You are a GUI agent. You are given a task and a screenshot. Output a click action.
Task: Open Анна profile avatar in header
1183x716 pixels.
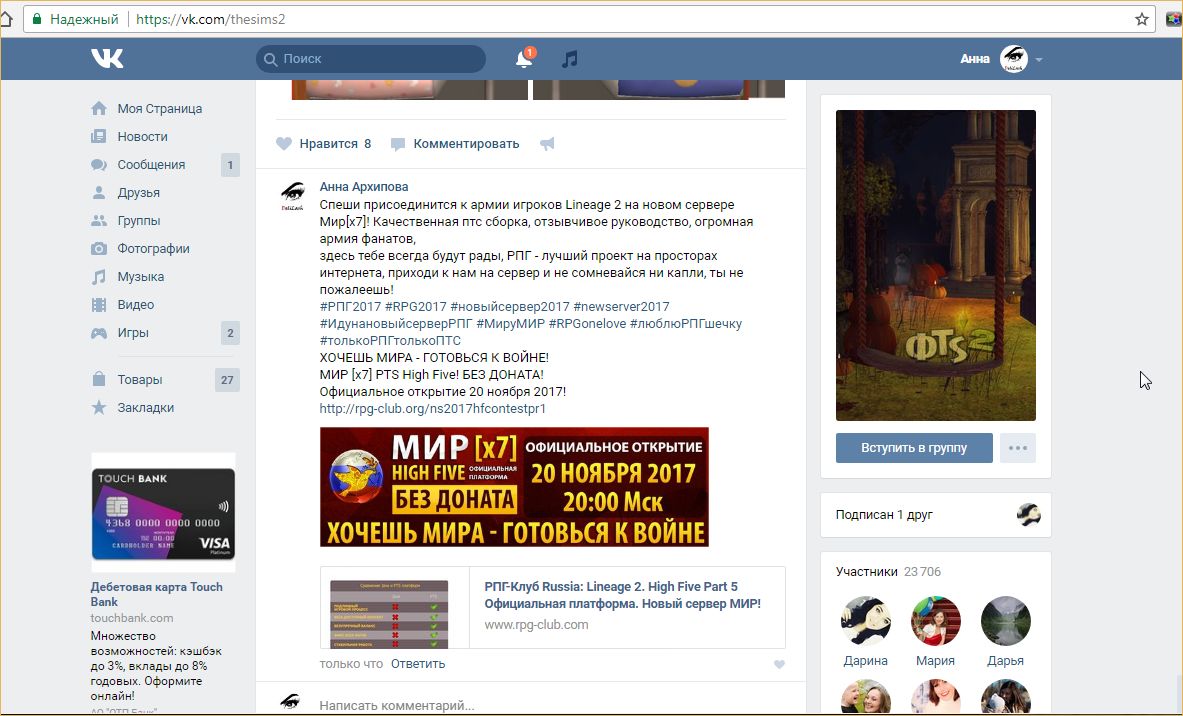[x=1013, y=59]
